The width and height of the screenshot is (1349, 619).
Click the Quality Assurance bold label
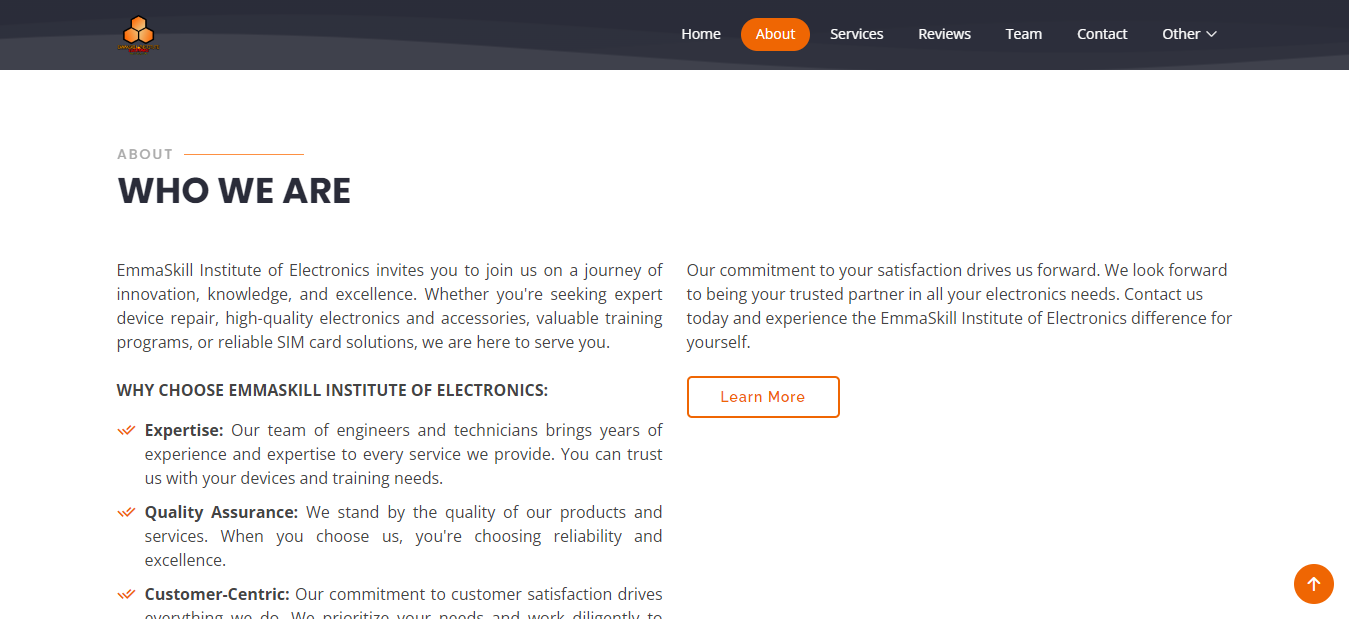point(221,512)
